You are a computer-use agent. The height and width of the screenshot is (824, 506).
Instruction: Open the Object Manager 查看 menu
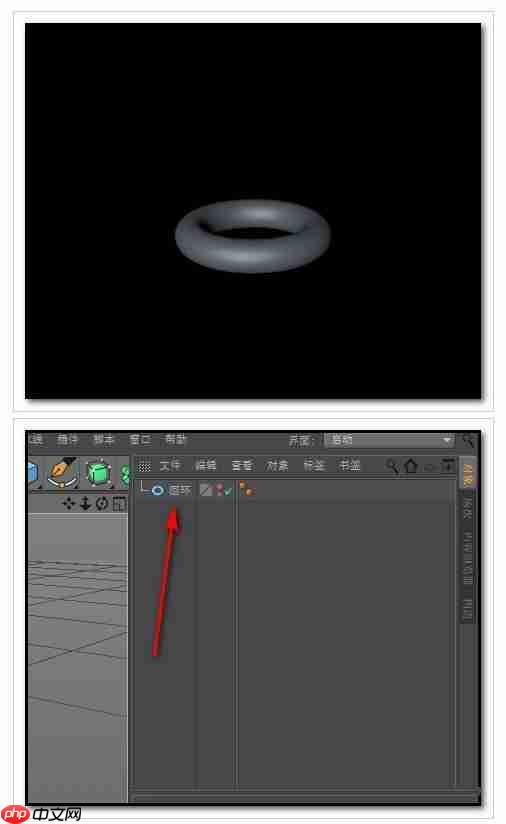pyautogui.click(x=242, y=466)
